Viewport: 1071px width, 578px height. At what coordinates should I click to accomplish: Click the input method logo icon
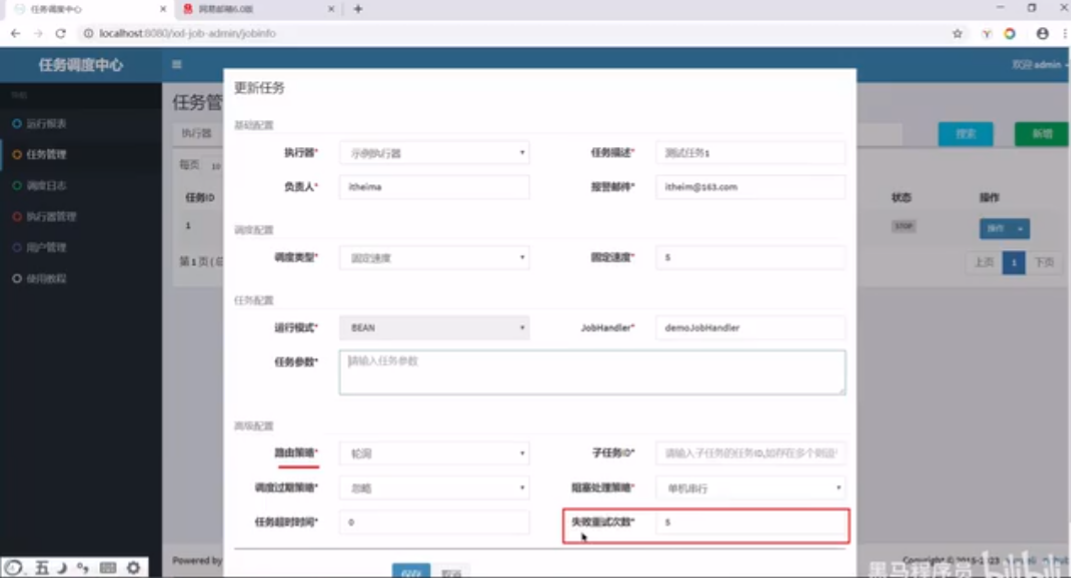click(x=14, y=567)
